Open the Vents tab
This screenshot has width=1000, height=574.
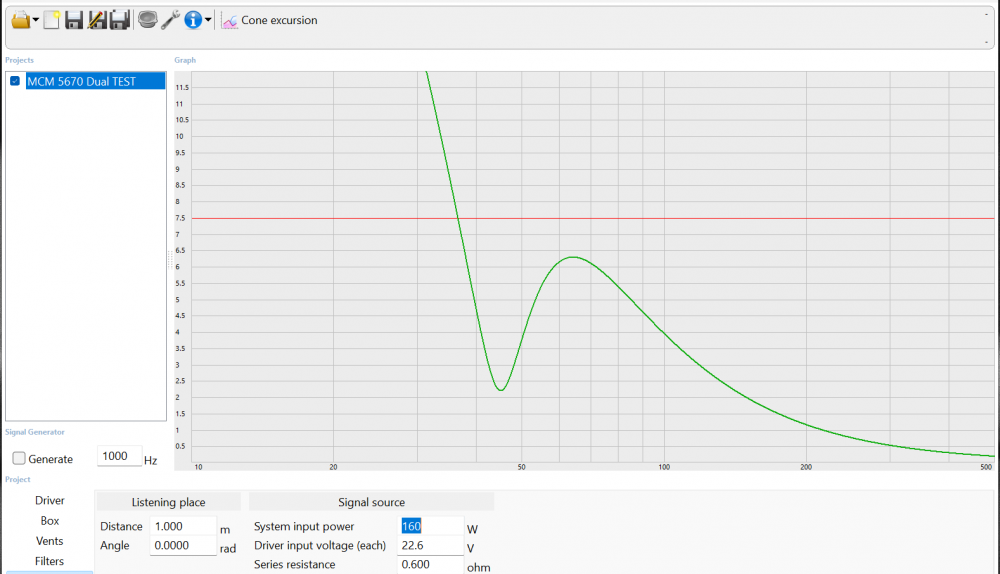50,541
